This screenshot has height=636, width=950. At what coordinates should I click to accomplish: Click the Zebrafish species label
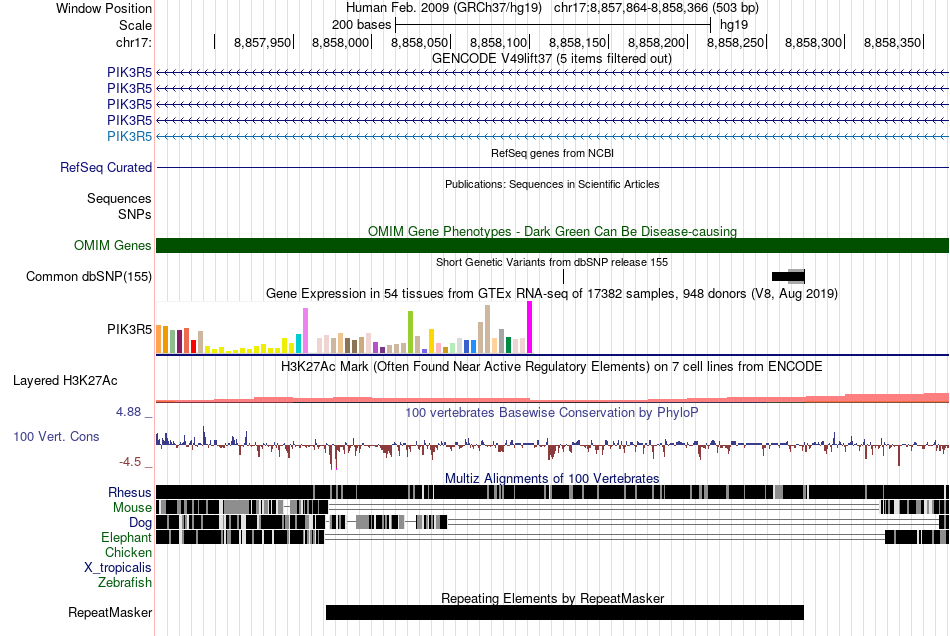[x=125, y=582]
